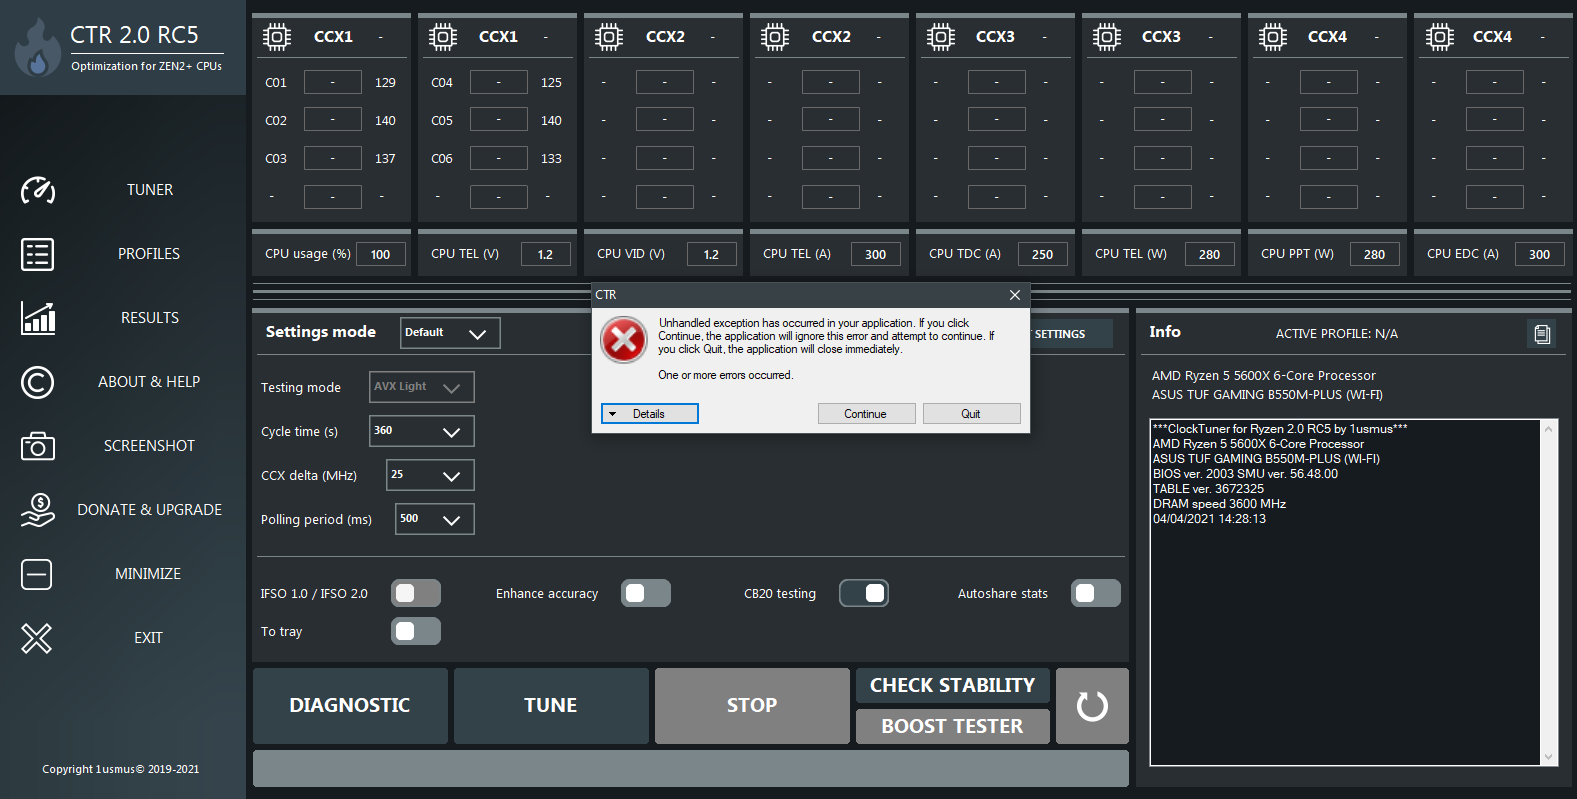Enable the Enhance accuracy switch
The height and width of the screenshot is (799, 1577).
[646, 593]
